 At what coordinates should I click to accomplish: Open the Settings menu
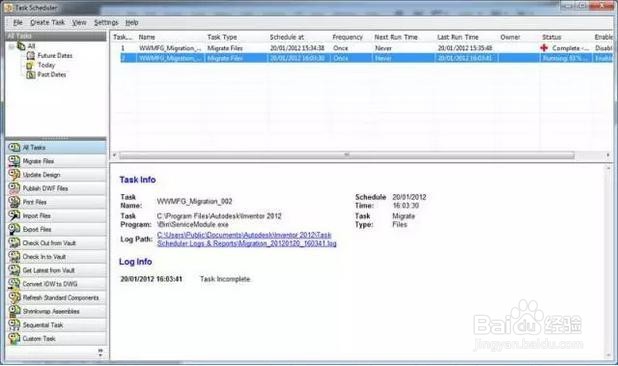[106, 22]
